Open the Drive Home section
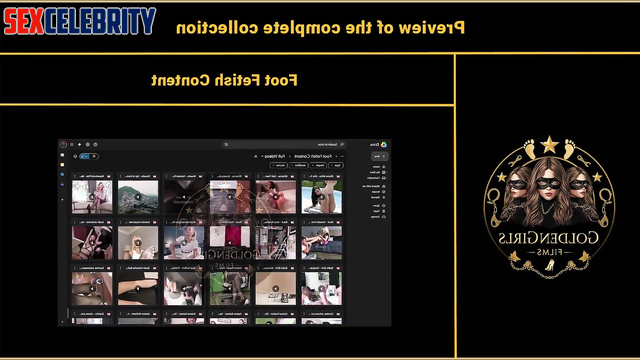This screenshot has width=640, height=360. 379,167
